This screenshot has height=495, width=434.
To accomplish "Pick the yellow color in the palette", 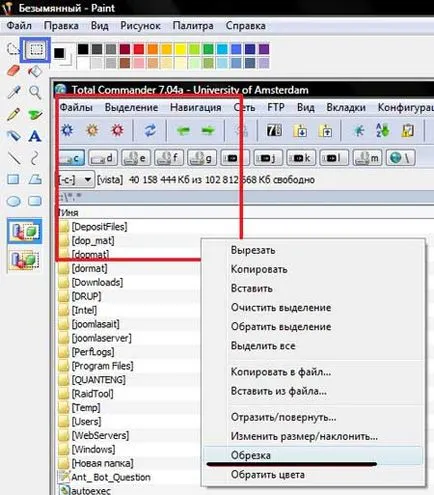I will coord(180,49).
